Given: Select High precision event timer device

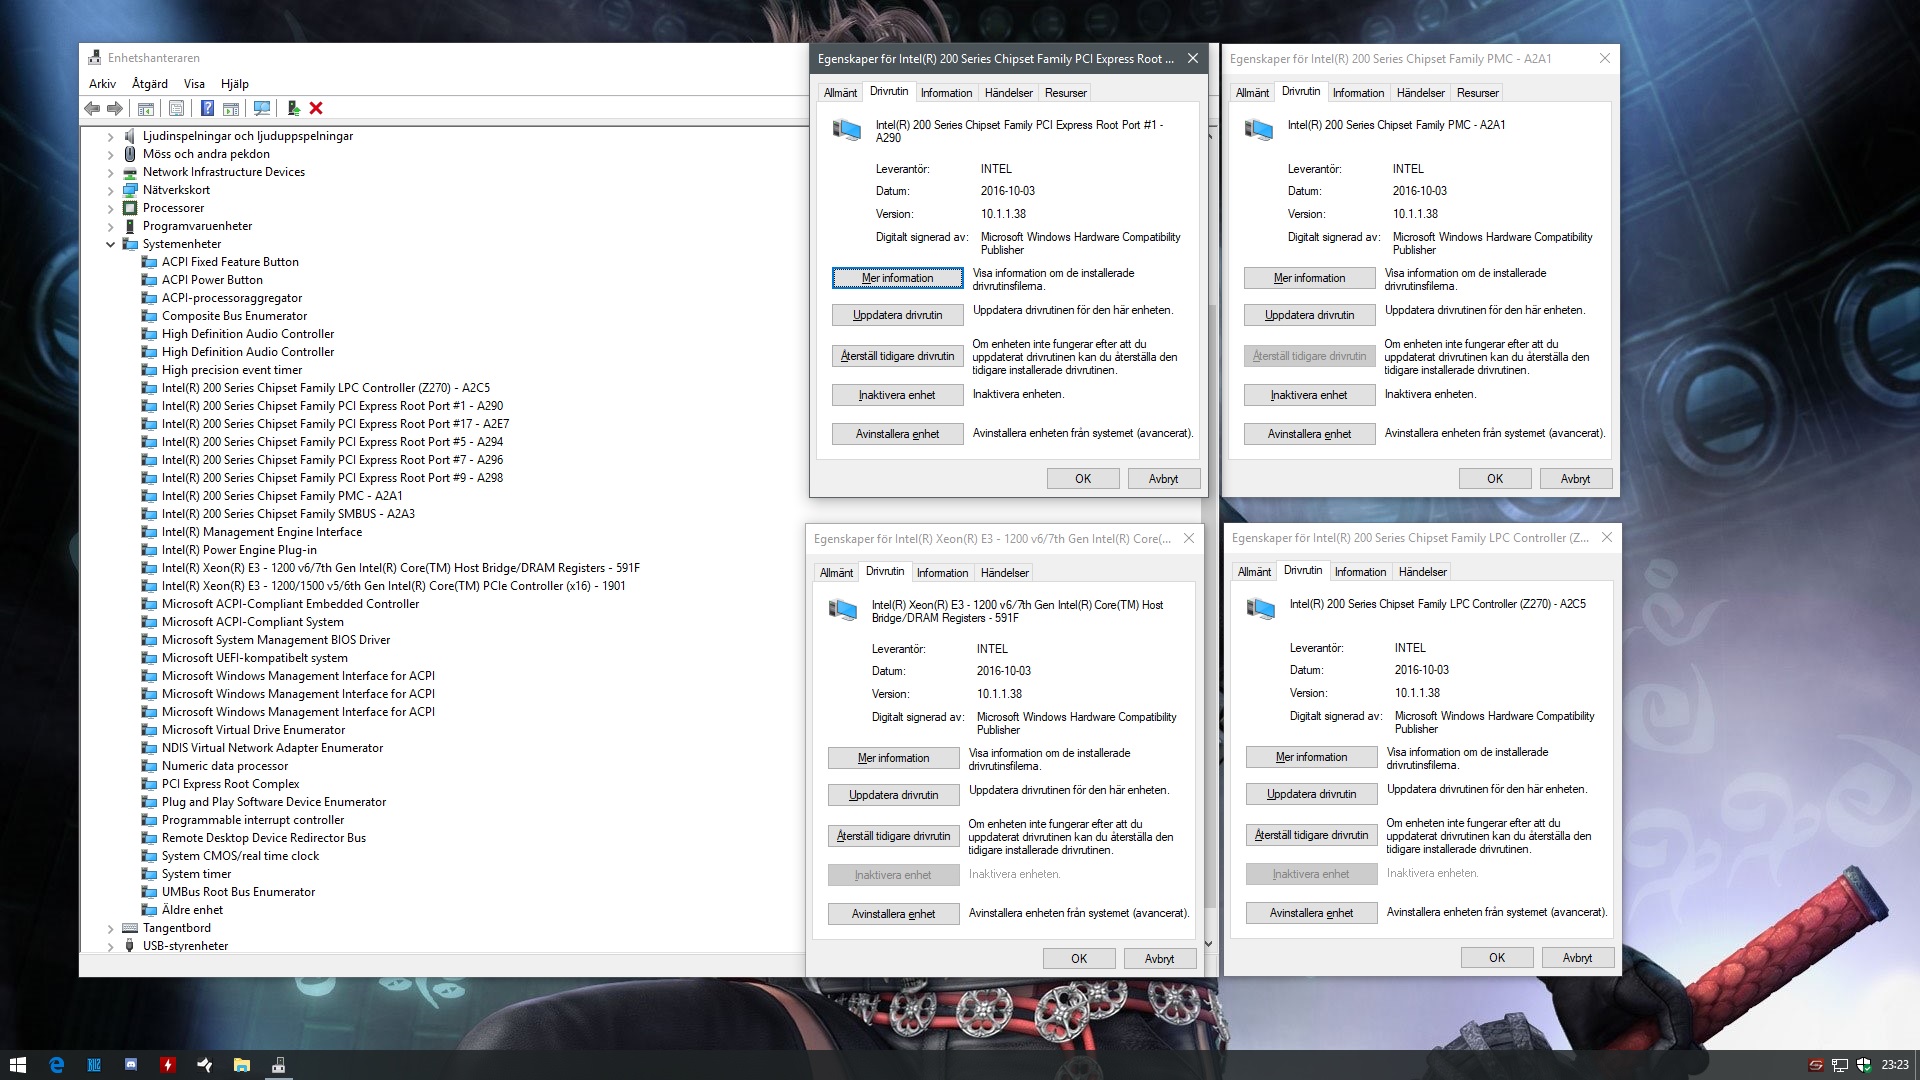Looking at the screenshot, I should coord(231,370).
